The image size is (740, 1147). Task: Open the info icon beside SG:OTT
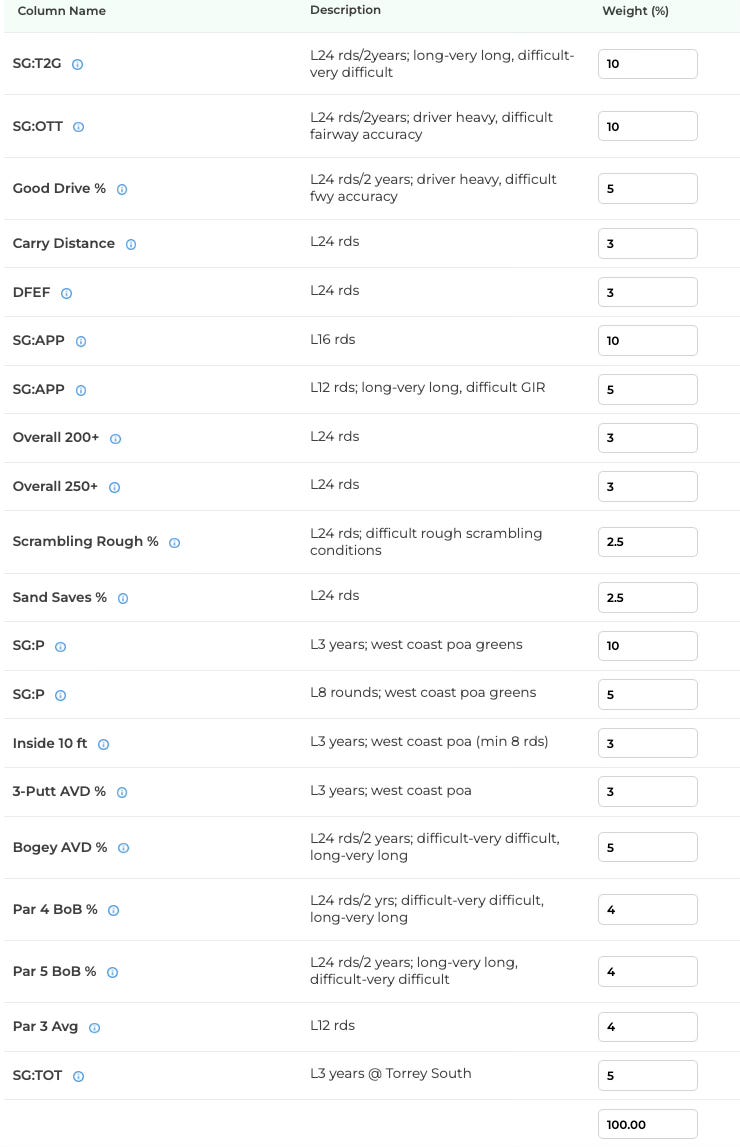point(78,127)
